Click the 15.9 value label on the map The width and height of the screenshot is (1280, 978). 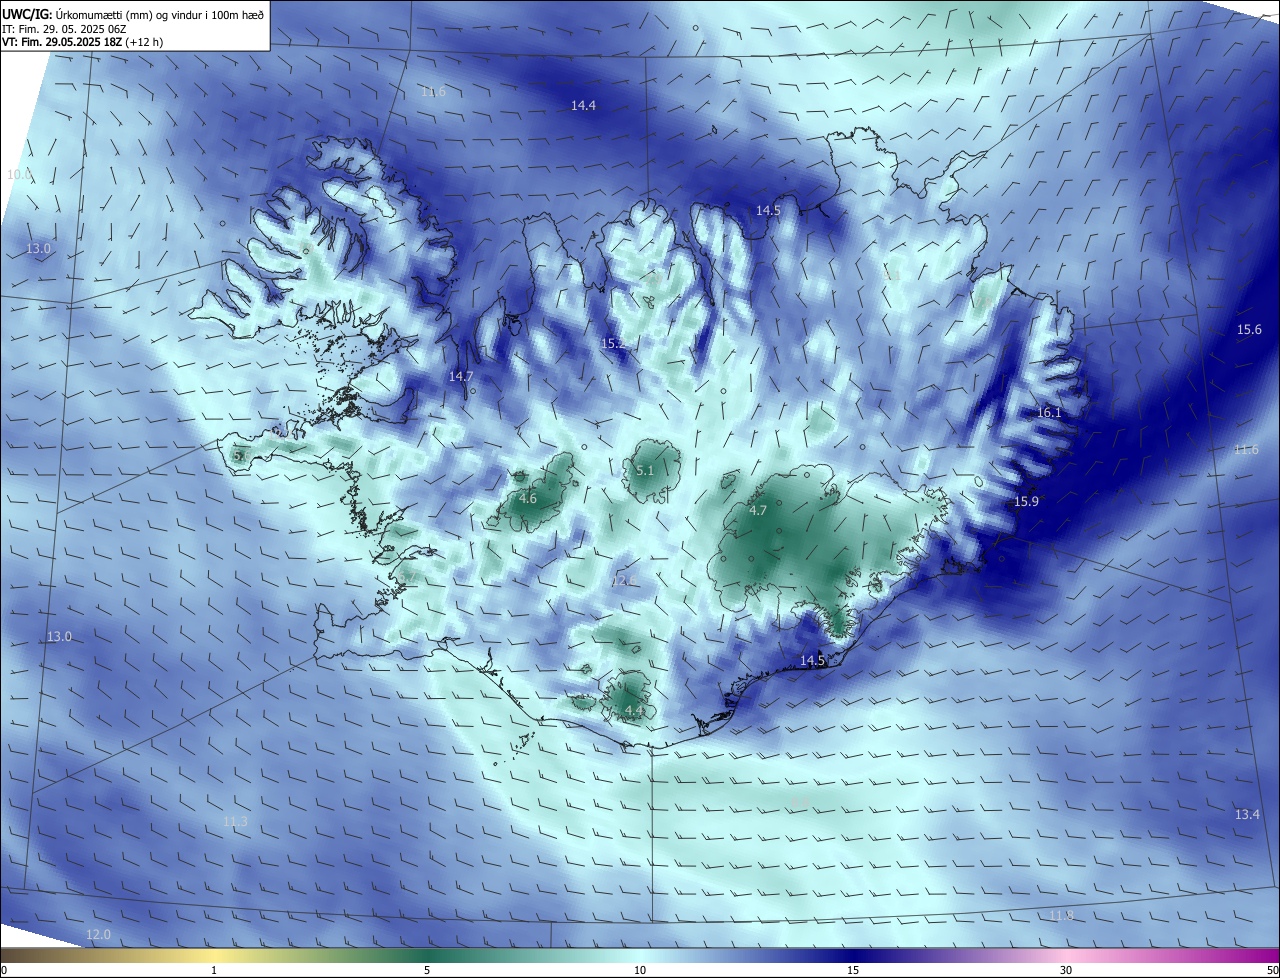1026,502
